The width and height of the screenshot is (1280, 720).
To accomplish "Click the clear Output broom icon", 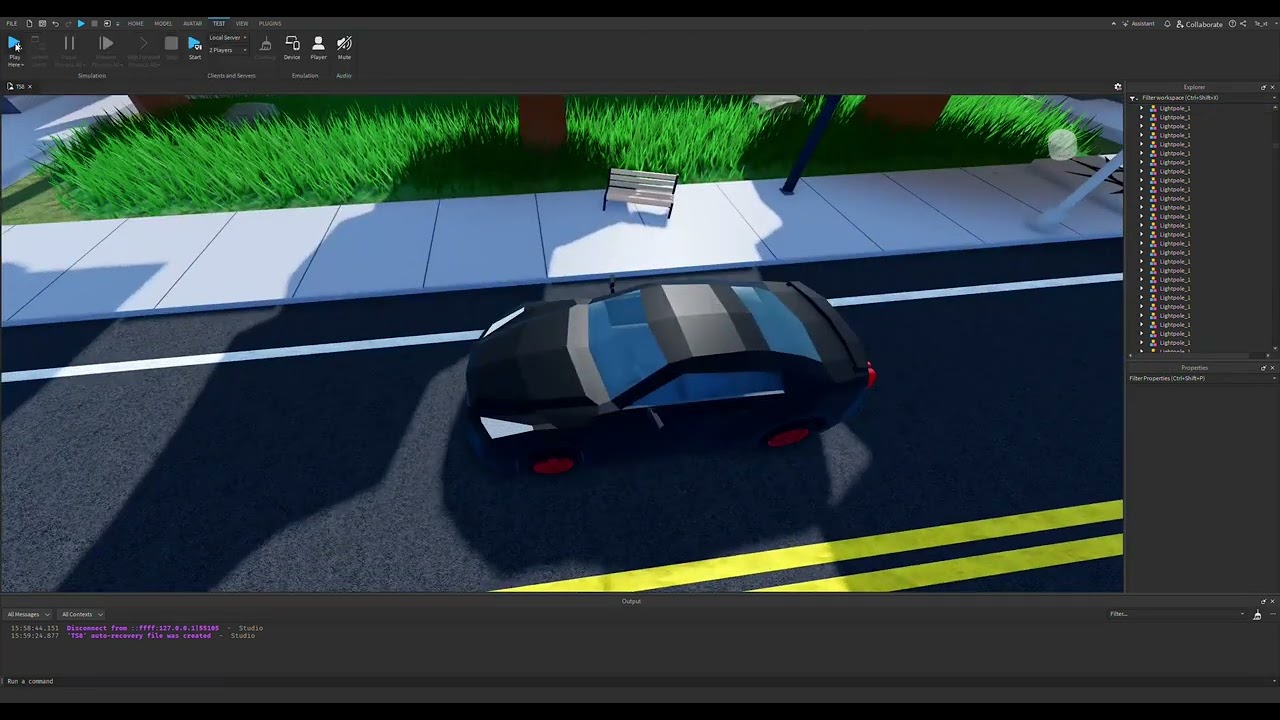I will (1257, 615).
